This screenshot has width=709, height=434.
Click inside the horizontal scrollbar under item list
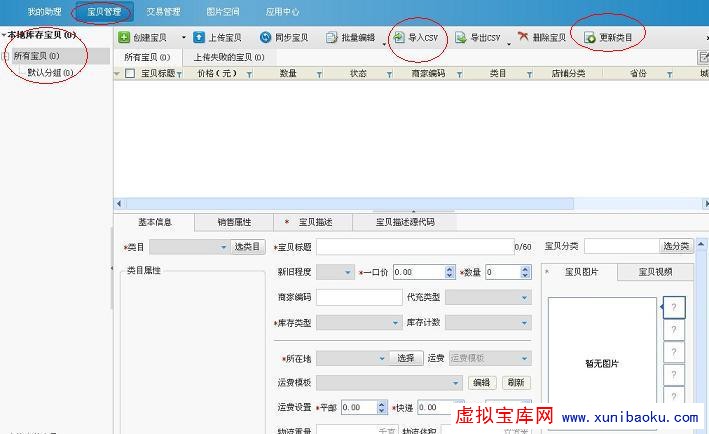click(x=400, y=204)
